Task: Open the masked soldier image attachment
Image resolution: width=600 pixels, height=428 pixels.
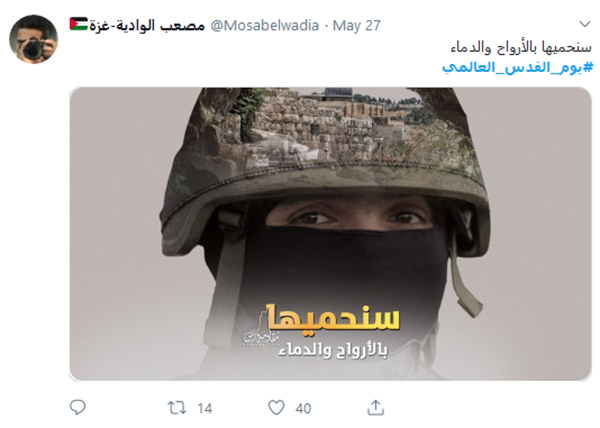Action: (x=331, y=234)
